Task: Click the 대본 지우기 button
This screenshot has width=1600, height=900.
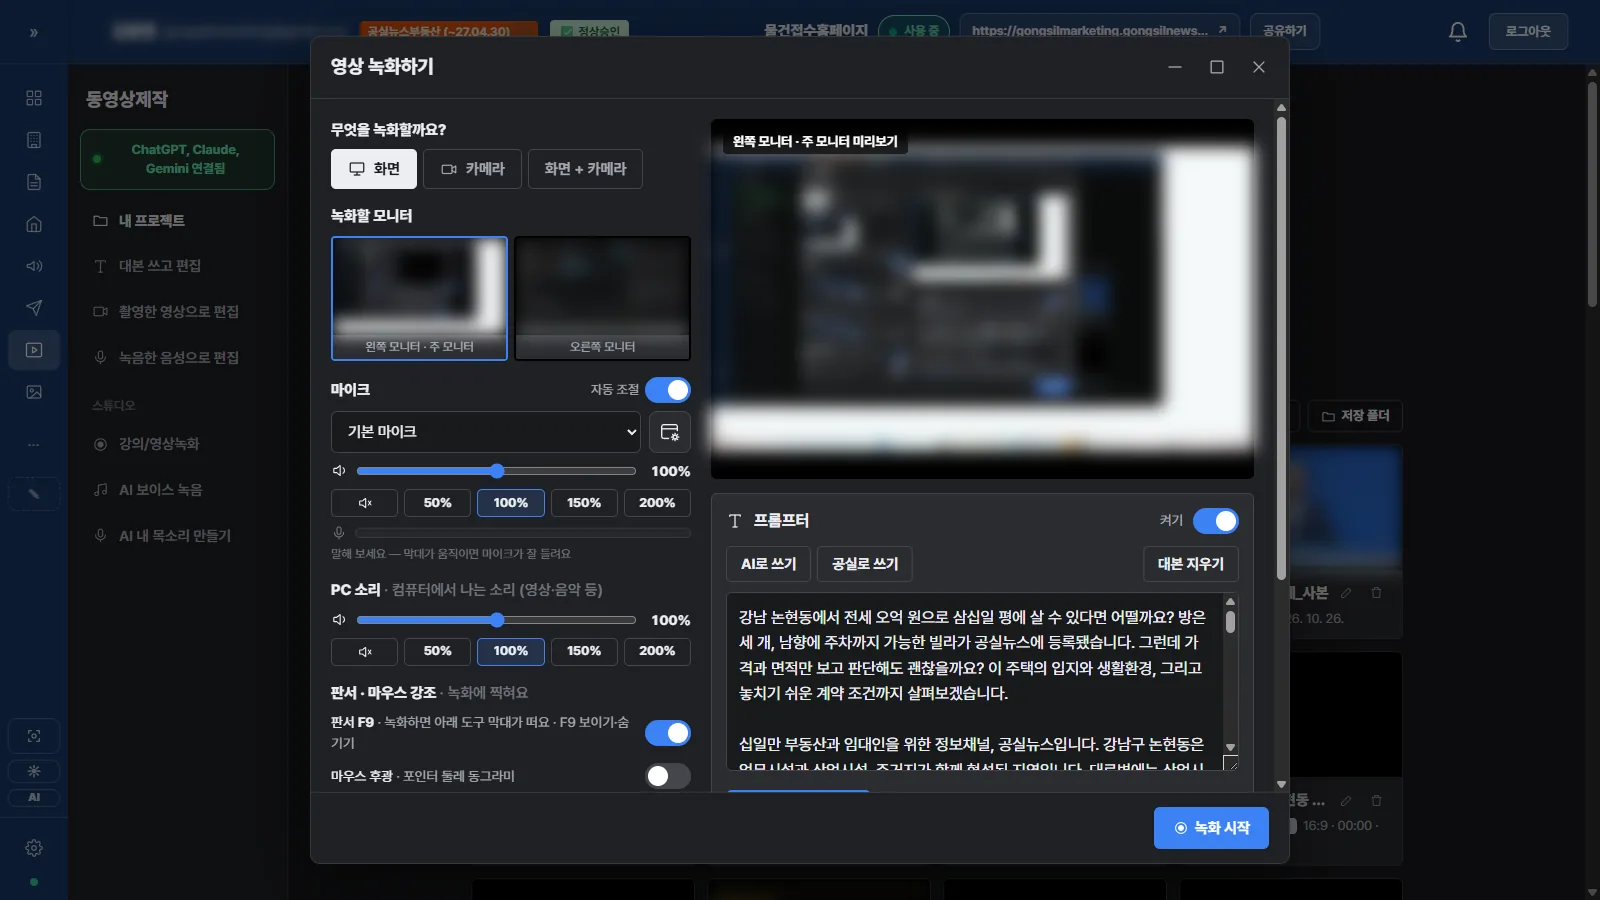Action: point(1191,564)
